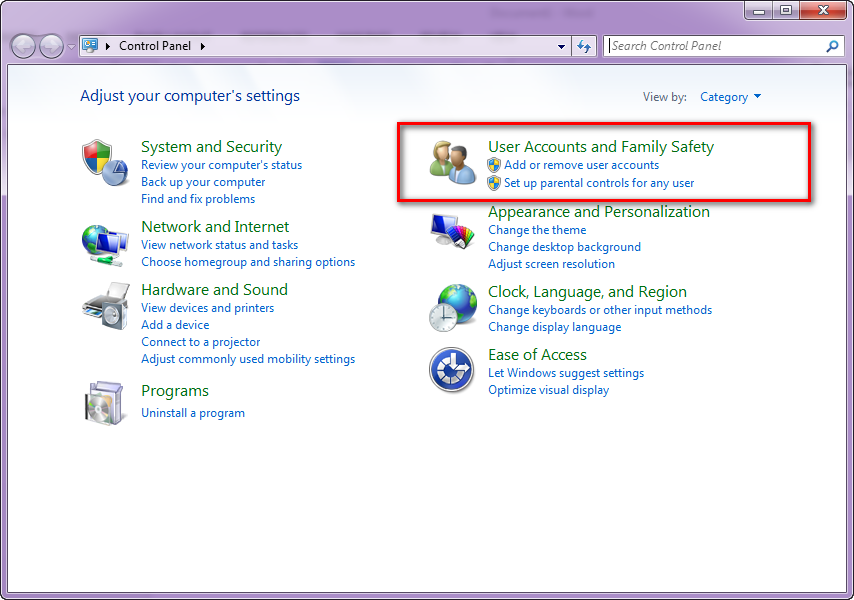Viewport: 854px width, 600px height.
Task: Click the Back navigation arrow button
Action: click(x=23, y=46)
